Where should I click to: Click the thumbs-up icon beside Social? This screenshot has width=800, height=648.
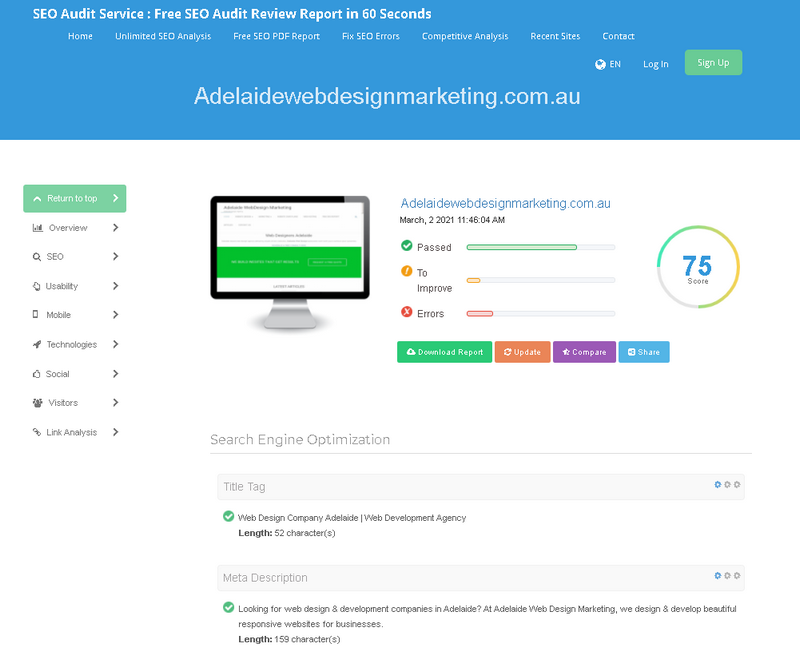(x=36, y=374)
